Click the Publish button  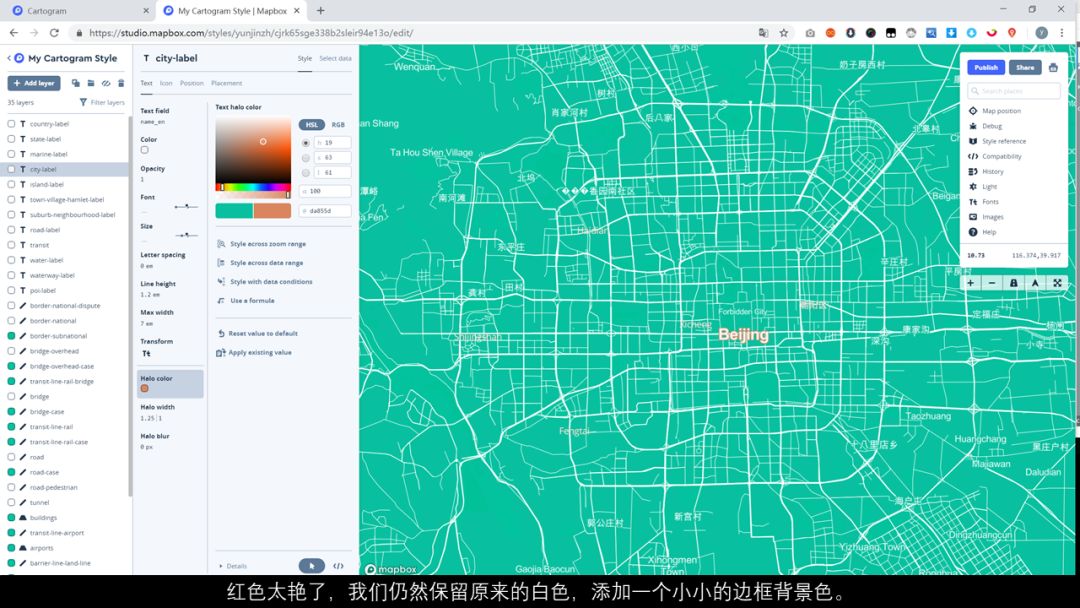coord(986,67)
